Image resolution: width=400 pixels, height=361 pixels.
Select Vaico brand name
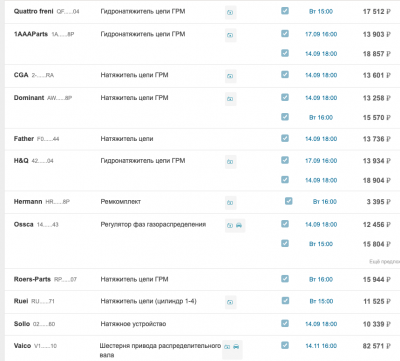pyautogui.click(x=22, y=346)
